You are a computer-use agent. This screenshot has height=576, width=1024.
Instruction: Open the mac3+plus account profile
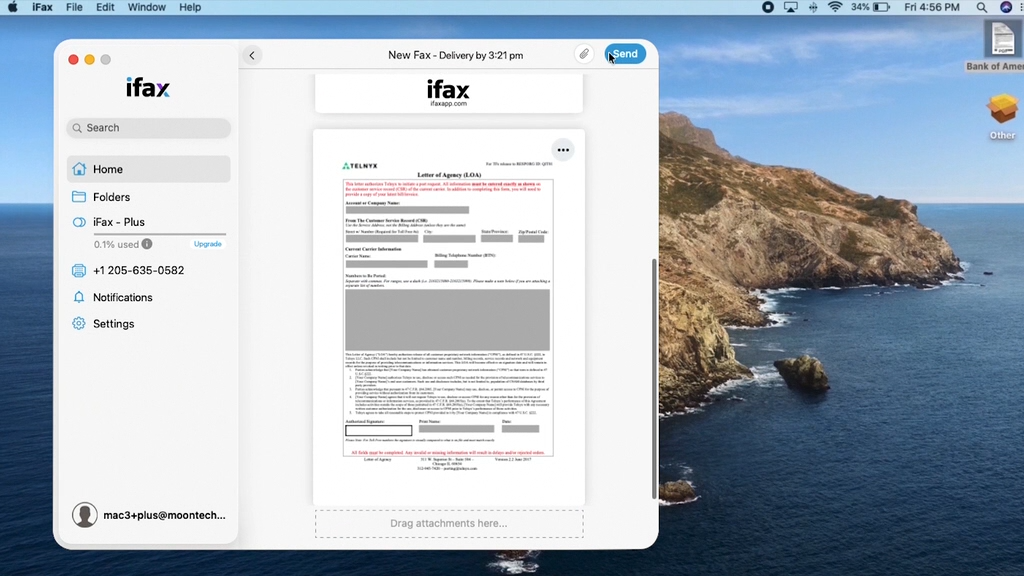(x=149, y=515)
